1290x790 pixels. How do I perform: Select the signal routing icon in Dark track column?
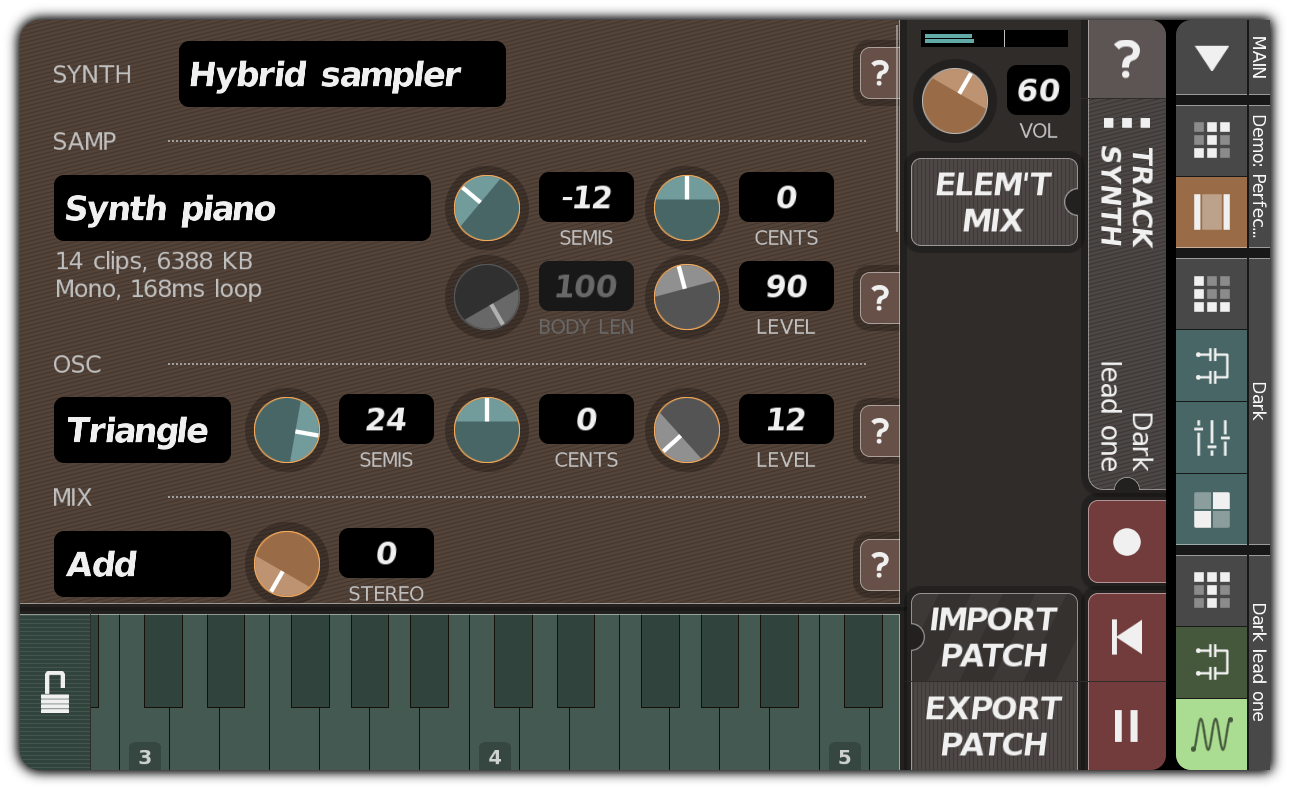(x=1212, y=363)
